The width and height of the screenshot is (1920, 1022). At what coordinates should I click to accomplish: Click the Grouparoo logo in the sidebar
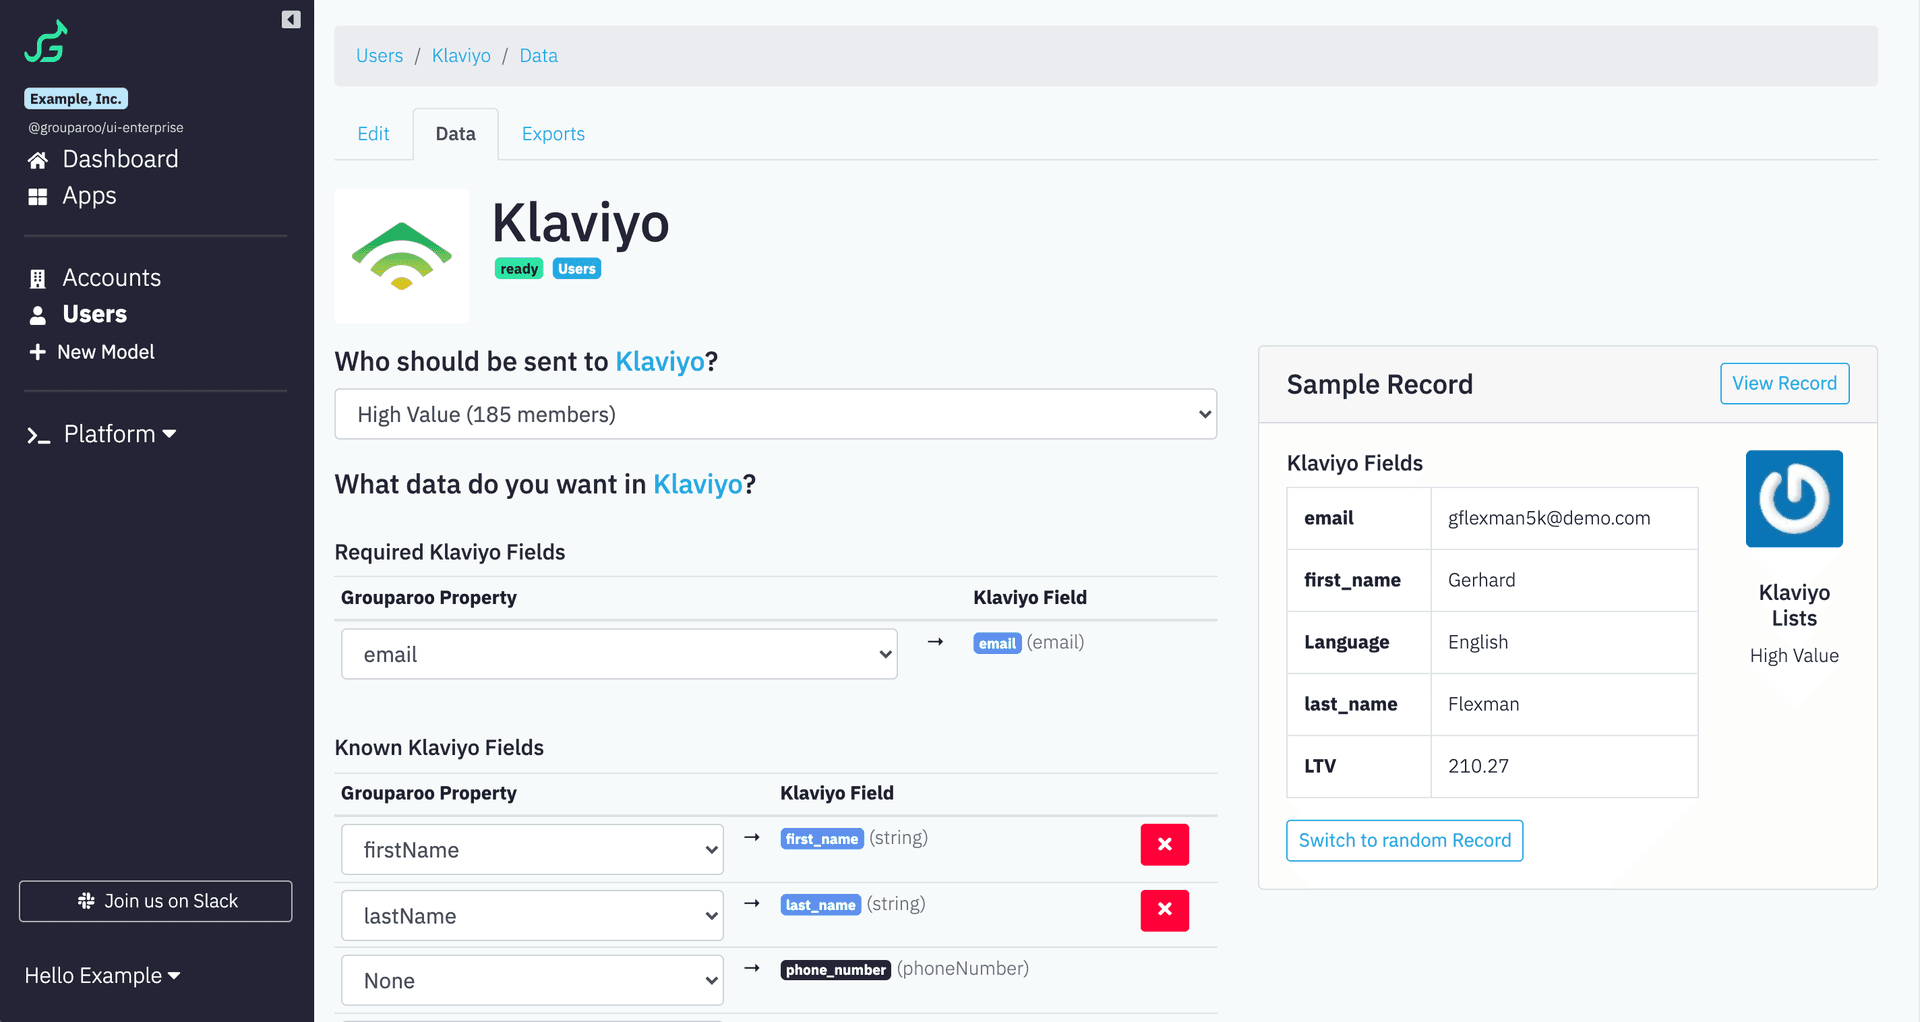(46, 42)
